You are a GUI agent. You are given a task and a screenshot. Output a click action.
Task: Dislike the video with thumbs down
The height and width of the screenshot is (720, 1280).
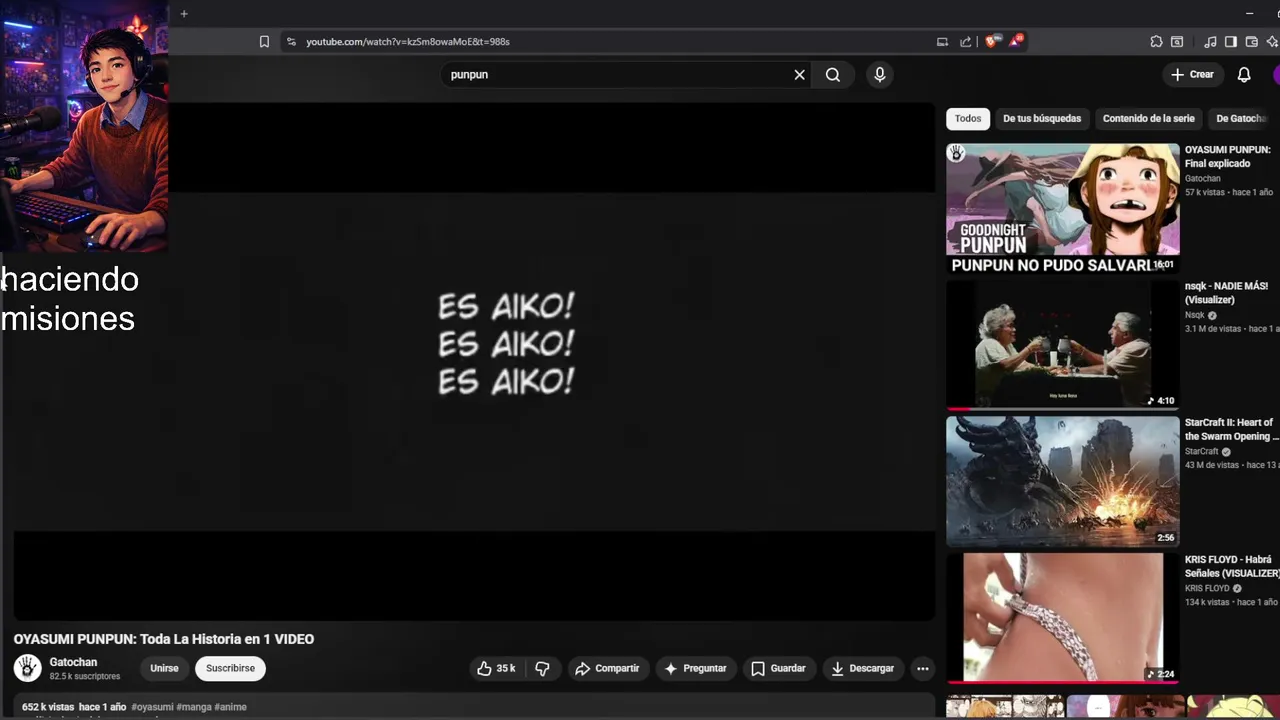pyautogui.click(x=542, y=668)
